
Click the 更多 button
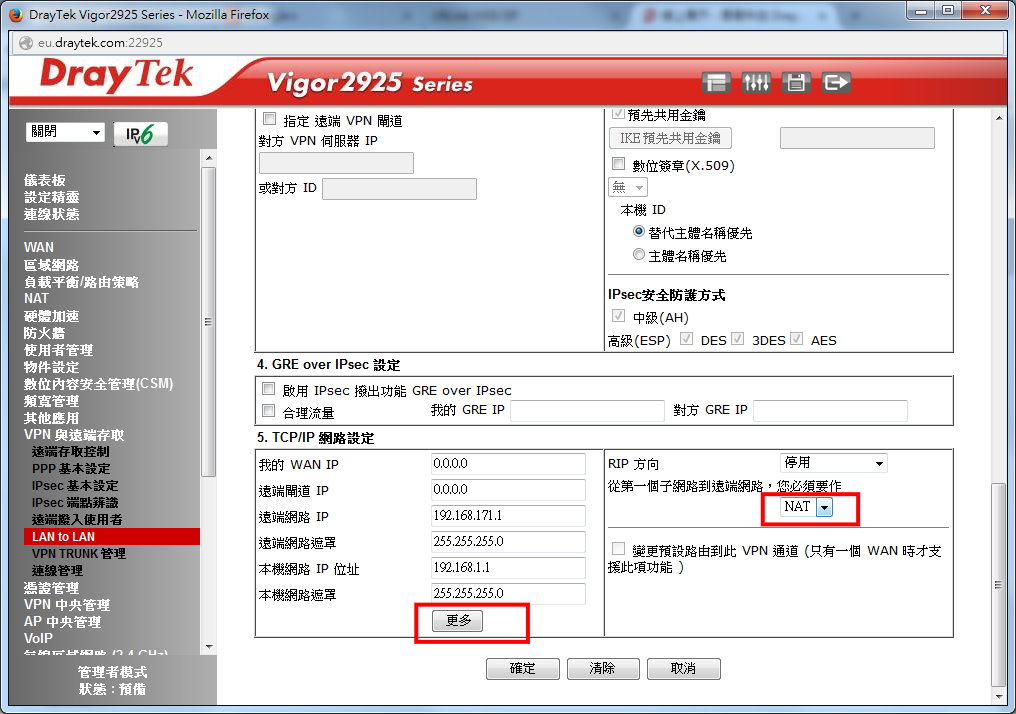458,621
